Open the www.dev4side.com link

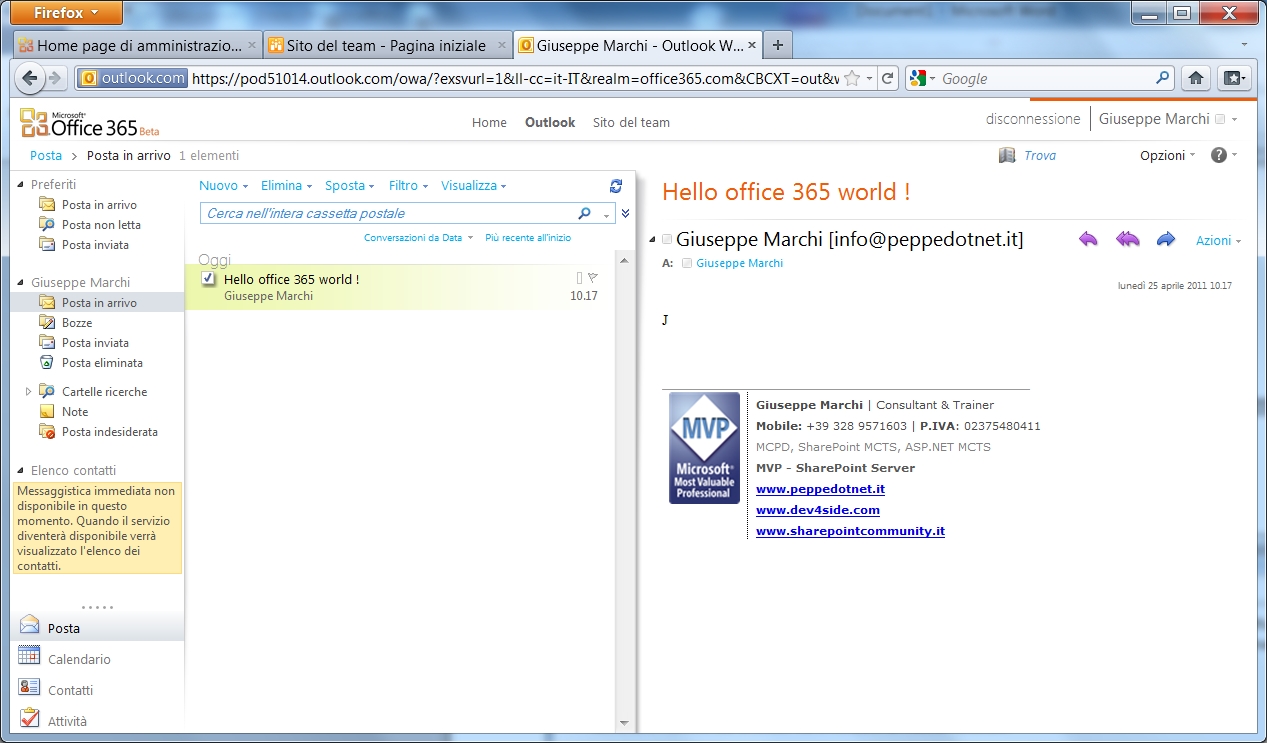pos(818,510)
